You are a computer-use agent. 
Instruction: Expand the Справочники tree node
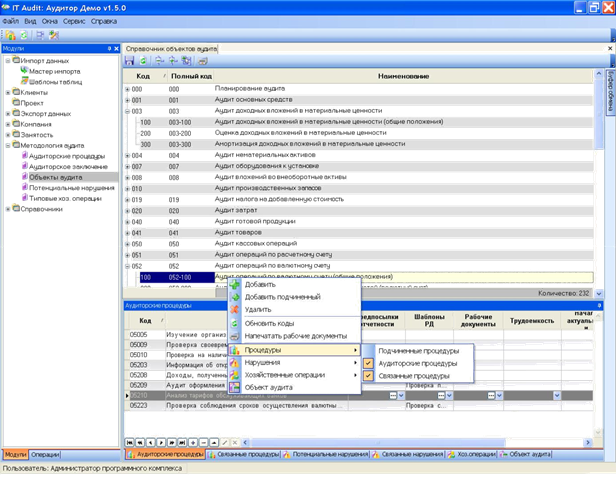7,209
